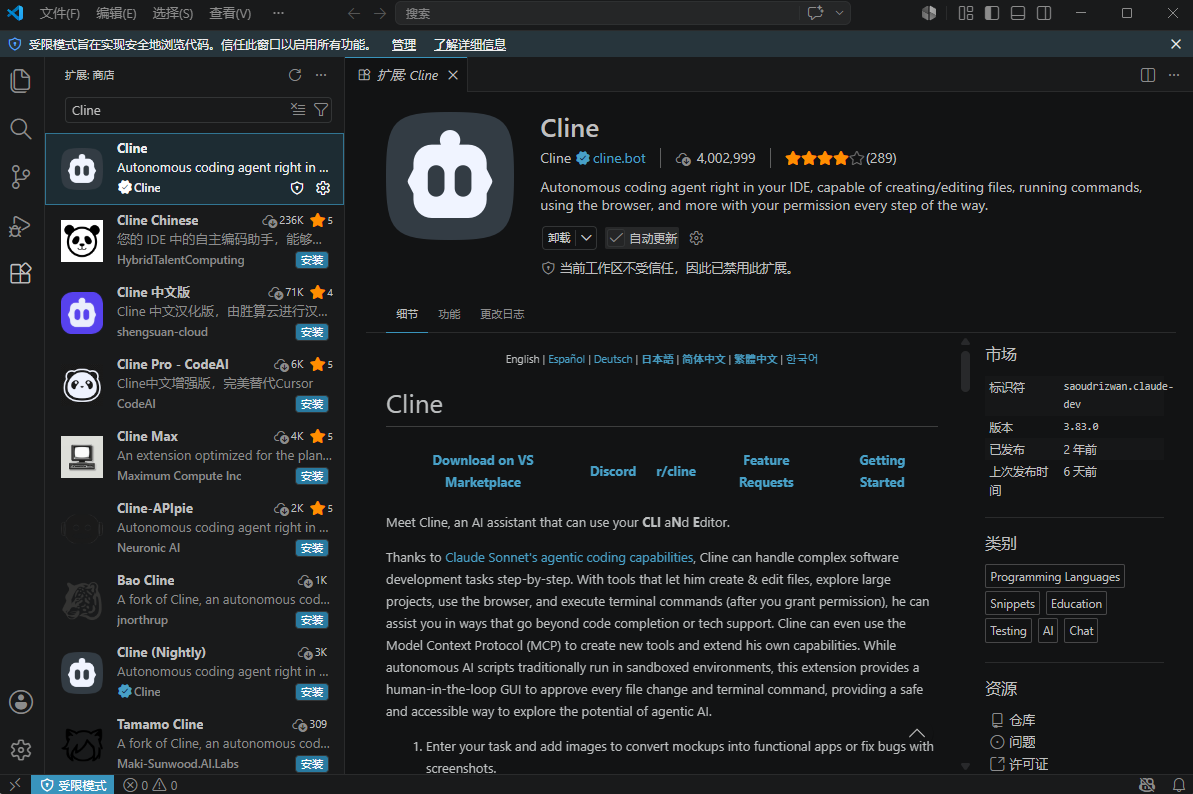
Task: Install Cline Chinese extension
Action: [312, 260]
